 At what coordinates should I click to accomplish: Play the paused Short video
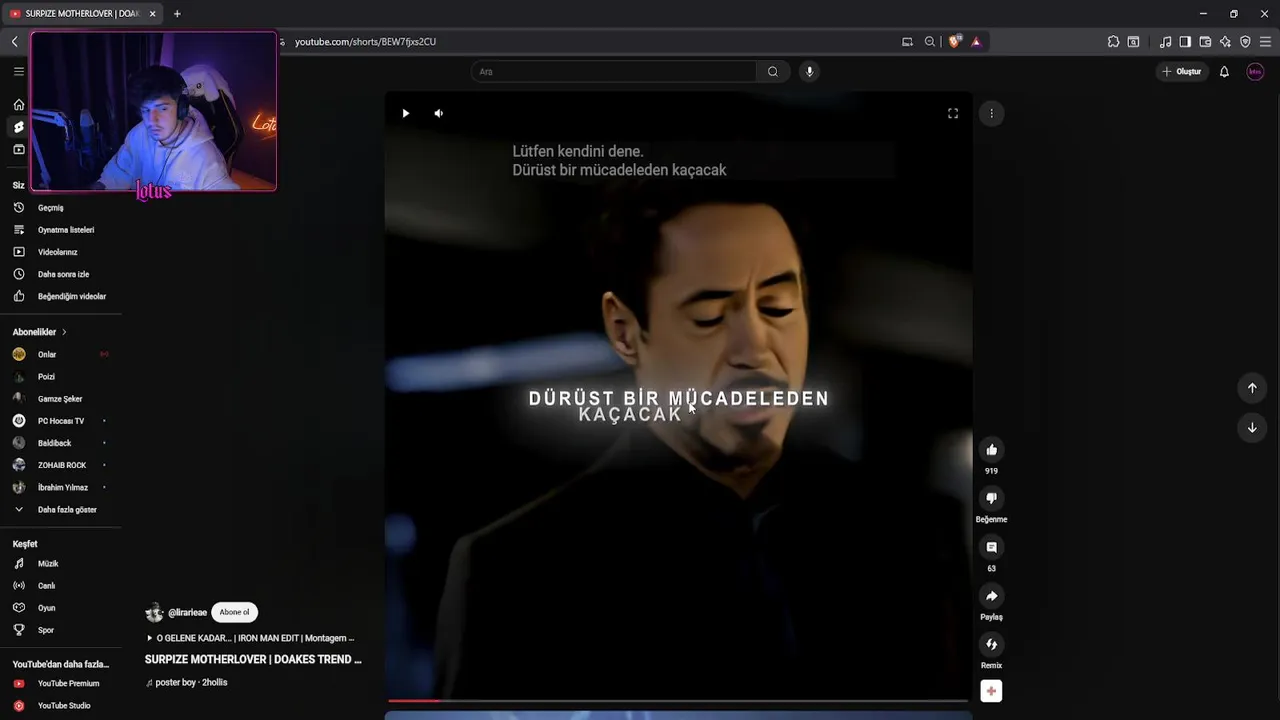405,113
